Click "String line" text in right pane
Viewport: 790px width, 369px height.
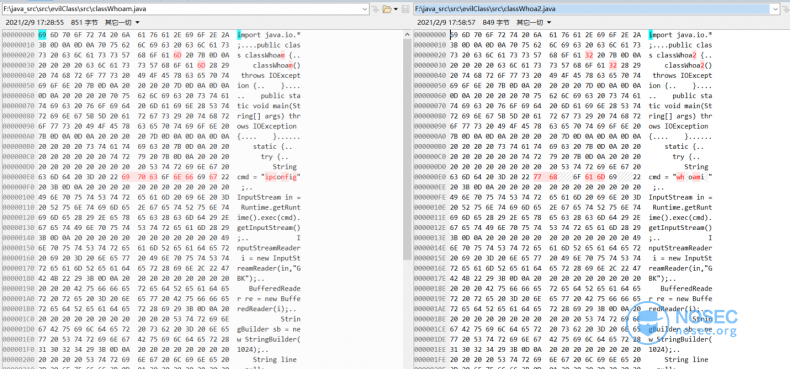(687, 359)
